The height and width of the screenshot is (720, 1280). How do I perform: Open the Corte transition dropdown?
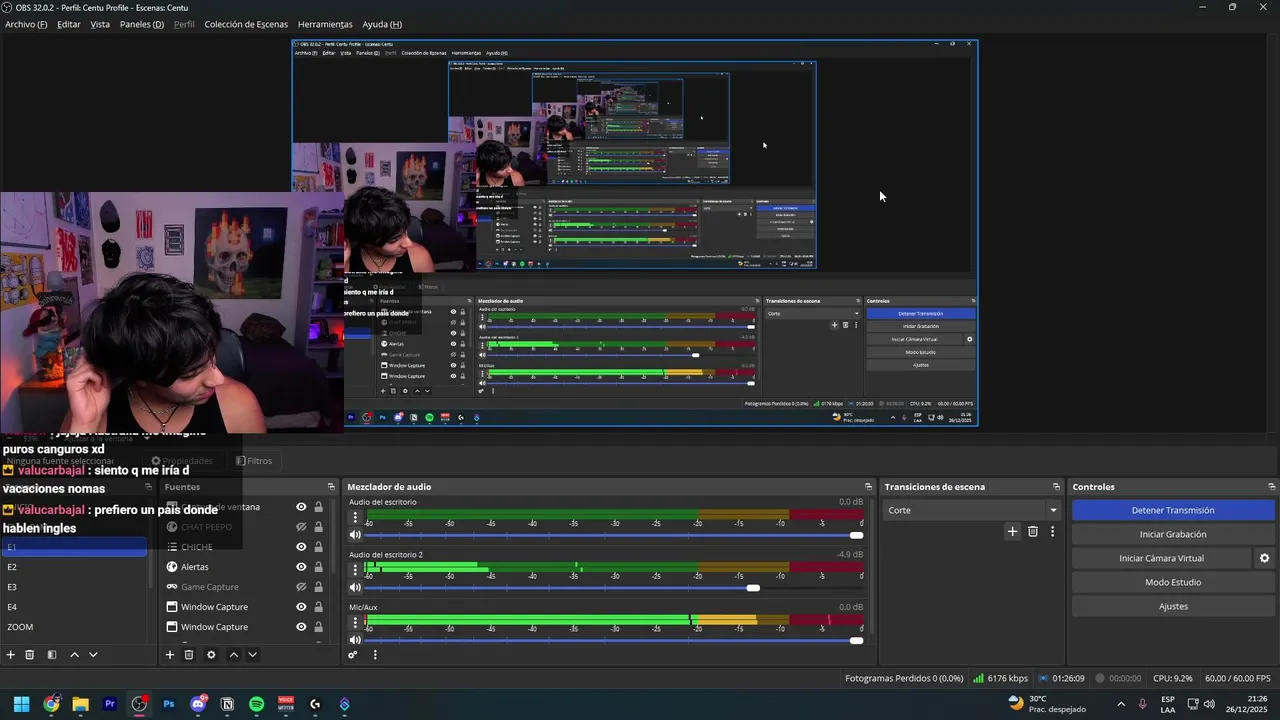971,510
